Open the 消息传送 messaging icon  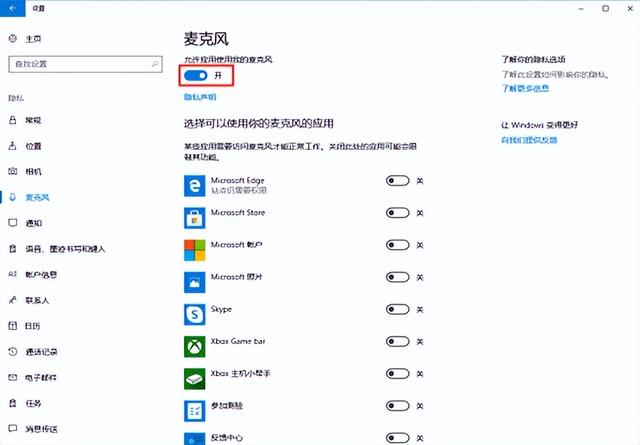pyautogui.click(x=13, y=429)
